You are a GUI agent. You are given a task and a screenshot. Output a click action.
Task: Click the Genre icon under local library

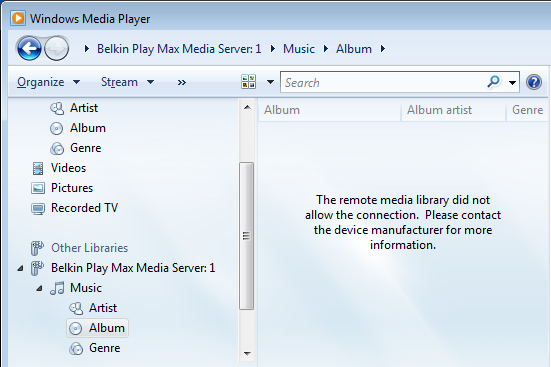click(57, 148)
